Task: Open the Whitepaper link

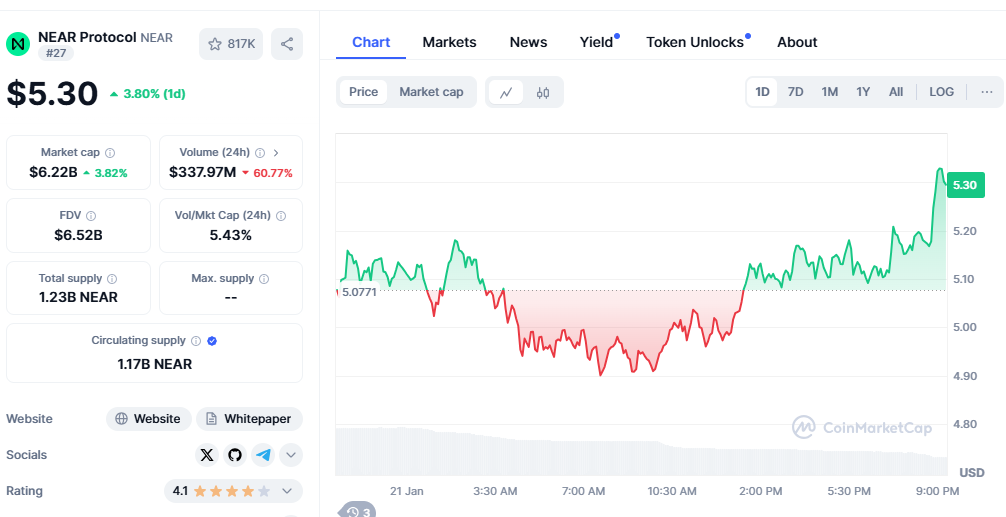Action: [x=249, y=419]
